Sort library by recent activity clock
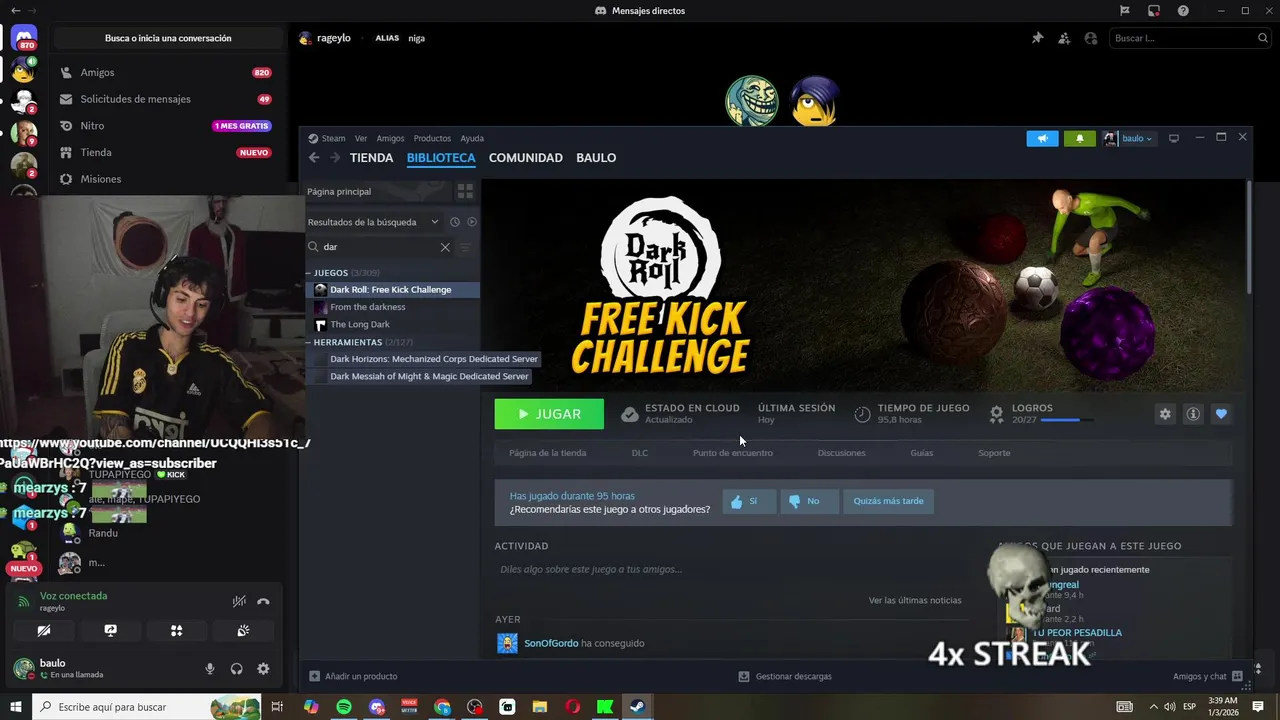This screenshot has width=1280, height=720. (x=454, y=222)
